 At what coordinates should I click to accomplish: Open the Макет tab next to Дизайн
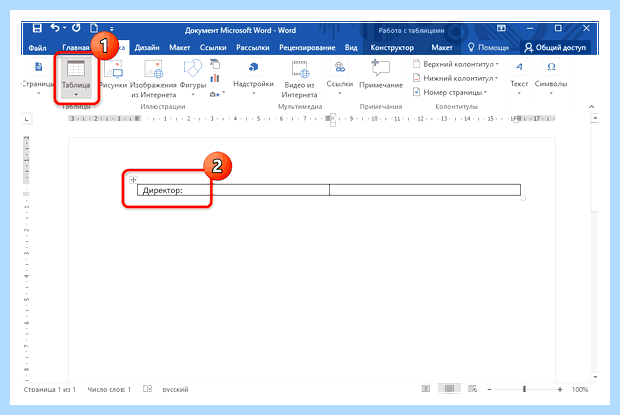pos(180,48)
